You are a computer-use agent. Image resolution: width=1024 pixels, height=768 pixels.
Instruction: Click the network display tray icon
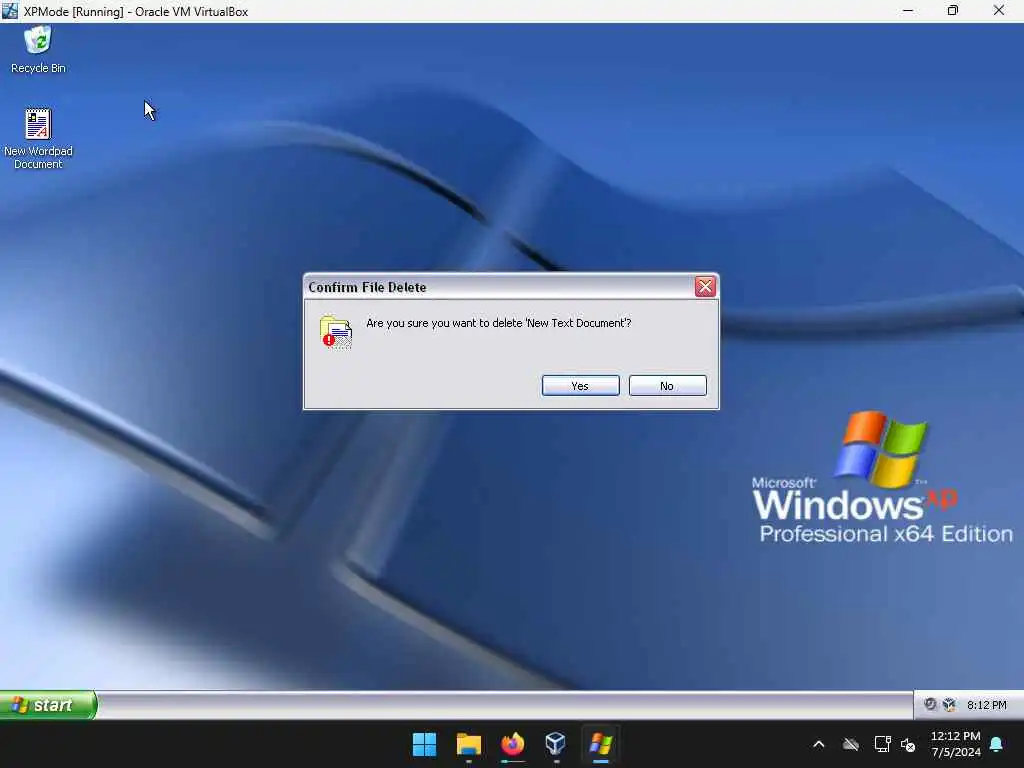tap(882, 744)
